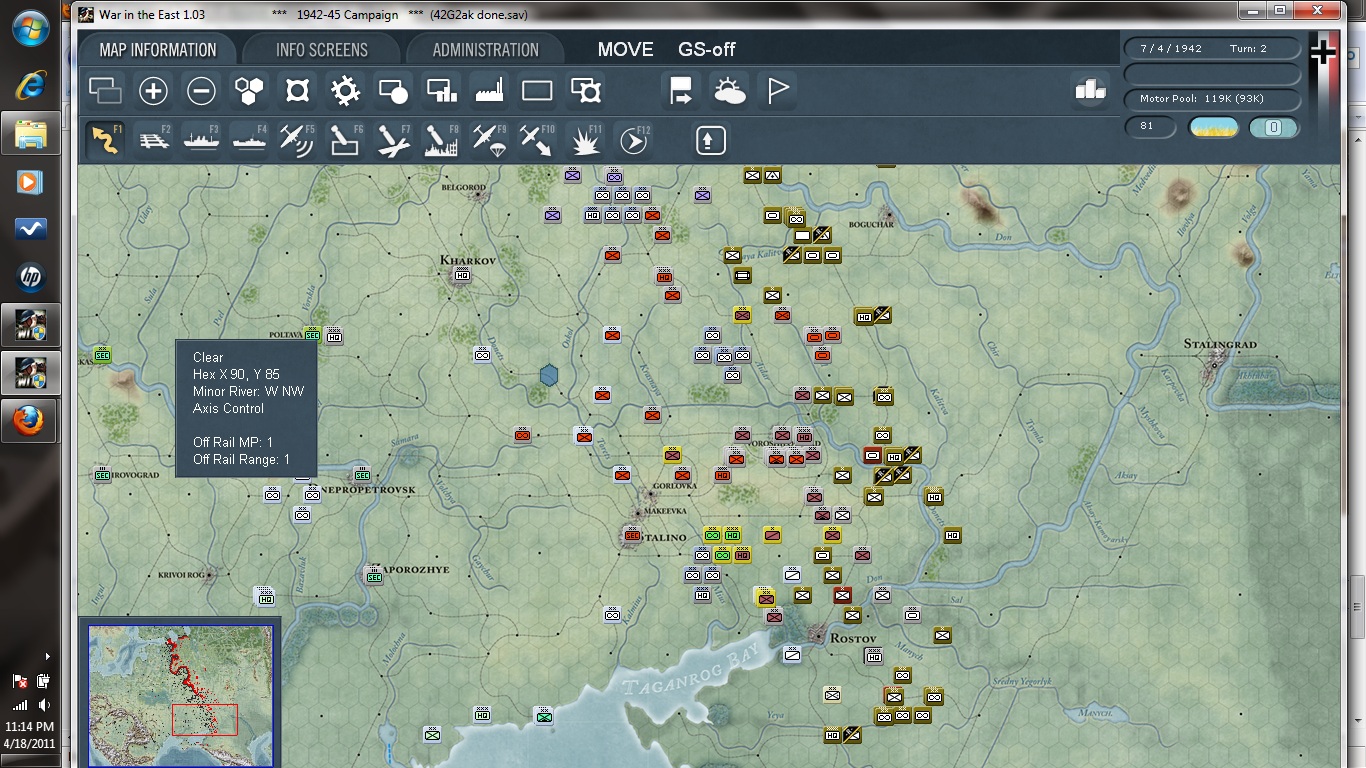
Task: Select the F2 rail mode icon
Action: (x=153, y=140)
